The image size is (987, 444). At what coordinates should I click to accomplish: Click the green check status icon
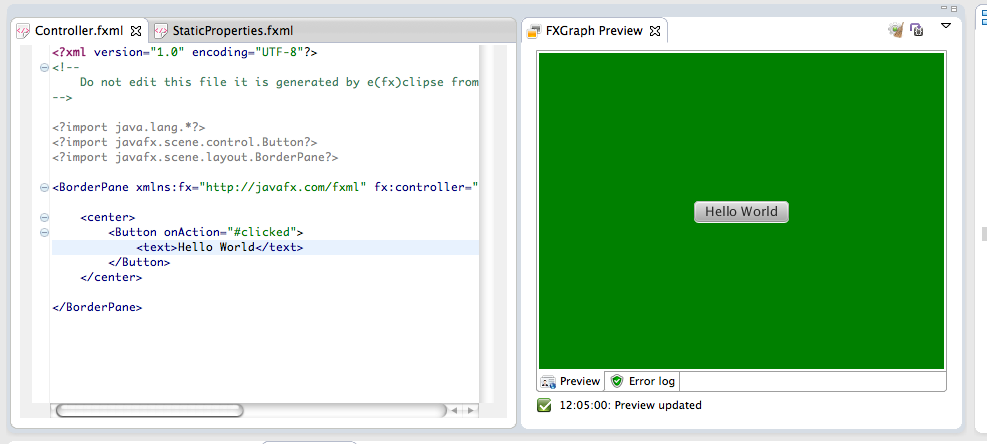[x=545, y=405]
